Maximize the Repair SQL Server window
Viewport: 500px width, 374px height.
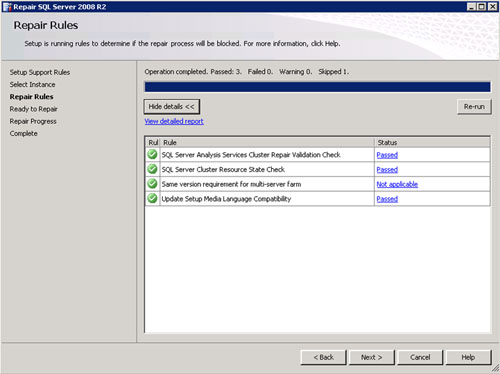(x=482, y=7)
